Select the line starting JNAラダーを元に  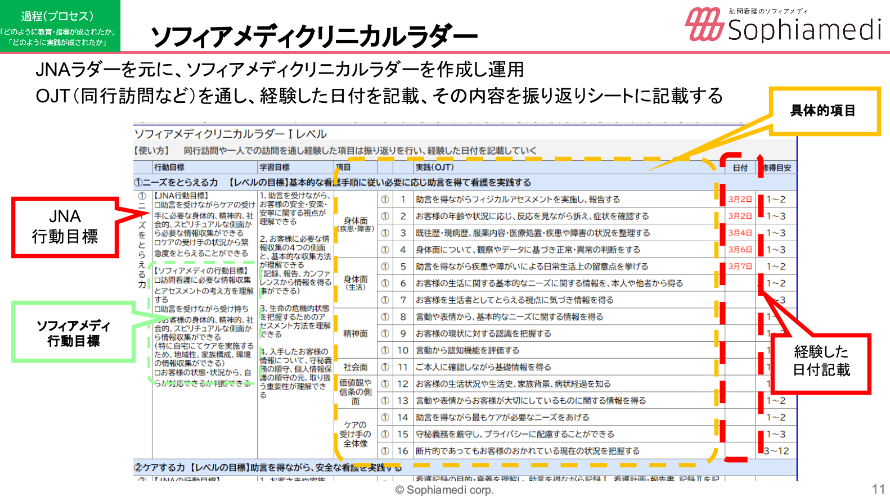click(280, 69)
